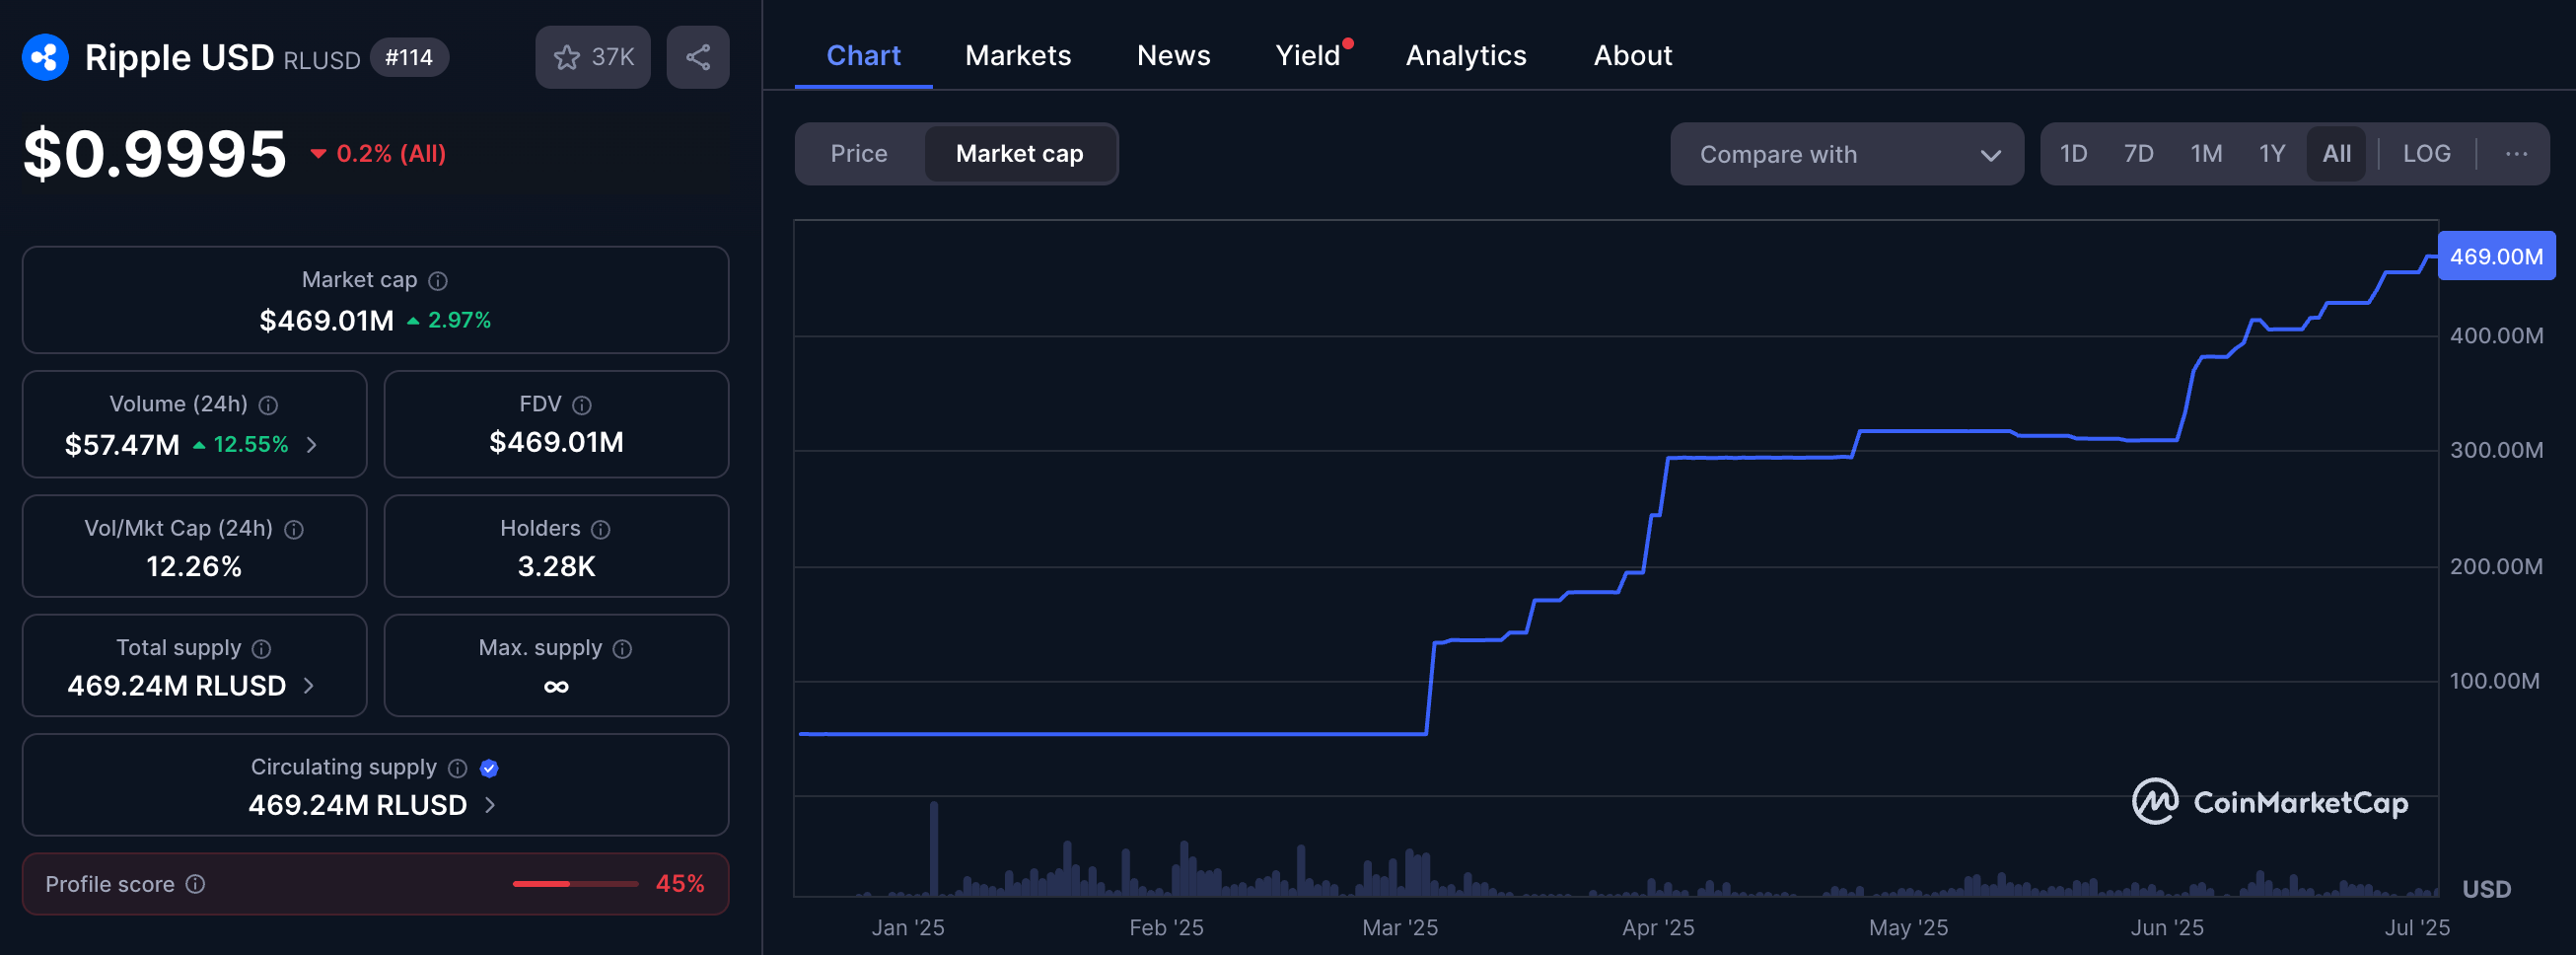Click the Ripple USD coin logo

coord(45,57)
